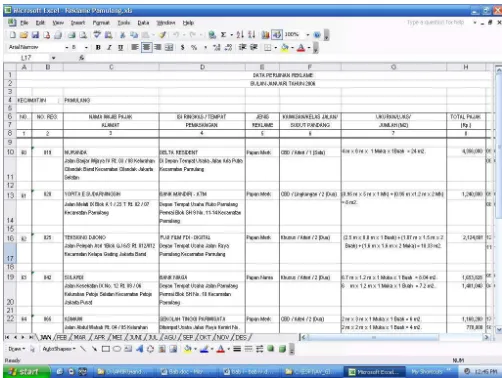Save the workbook with the floppy icon
The height and width of the screenshot is (378, 502).
point(35,35)
